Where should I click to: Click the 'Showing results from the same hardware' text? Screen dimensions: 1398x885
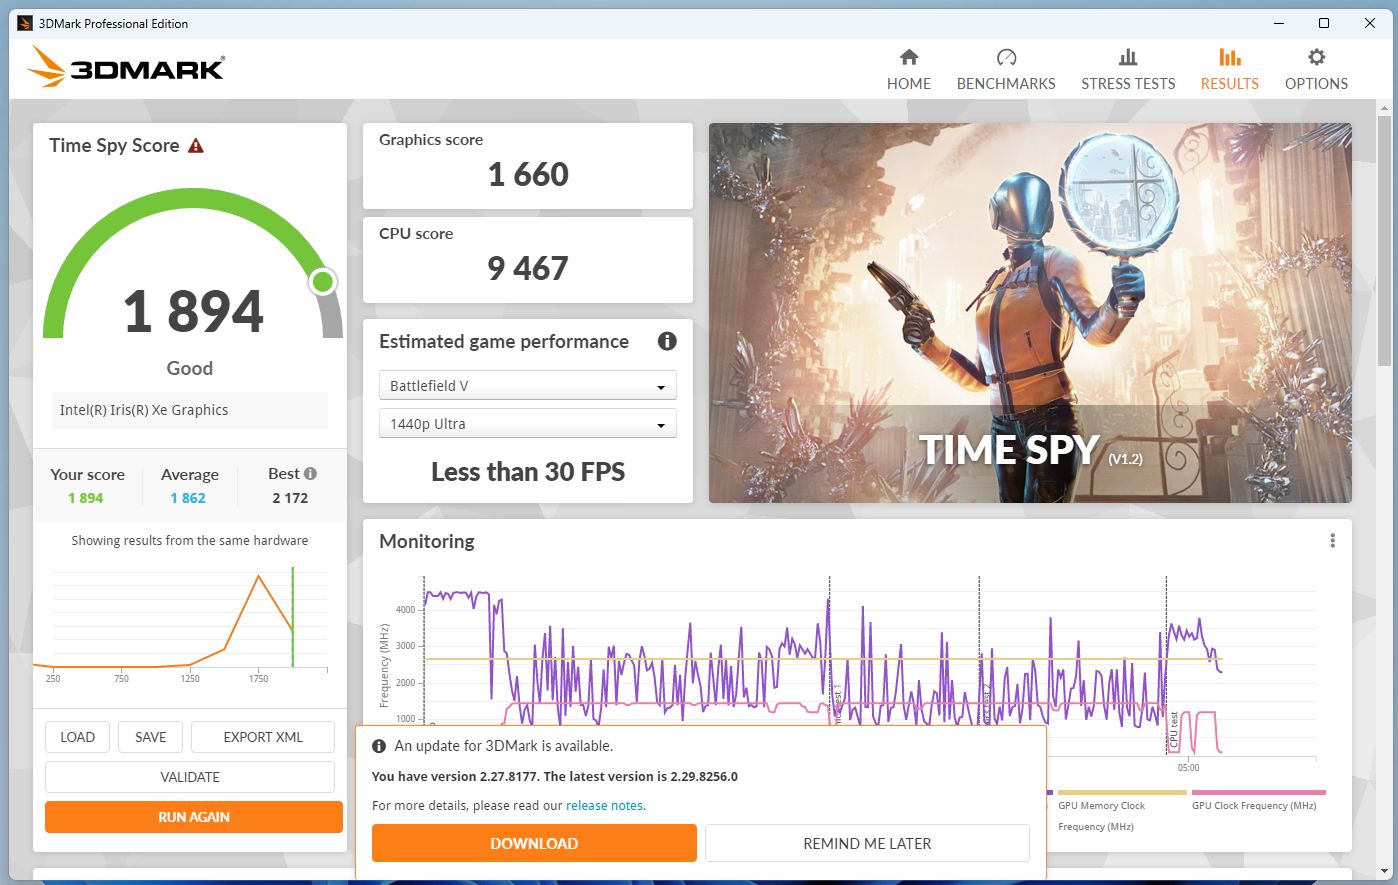(190, 540)
